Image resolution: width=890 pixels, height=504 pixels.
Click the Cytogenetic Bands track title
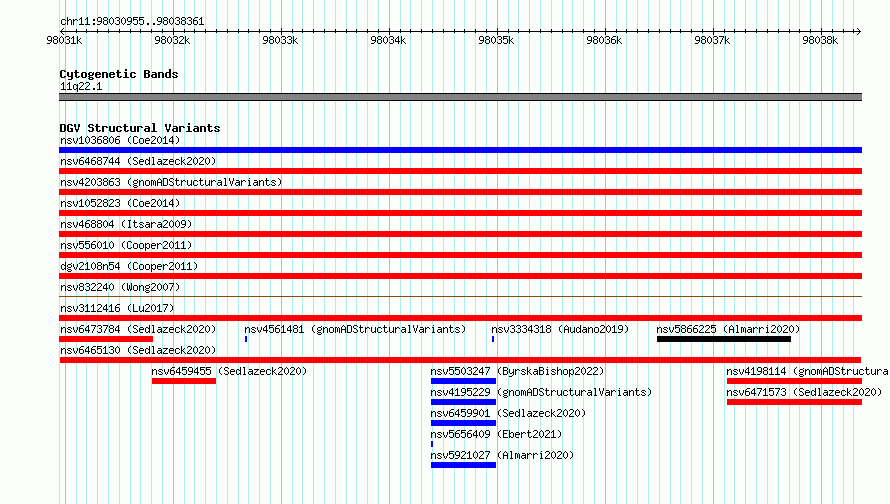119,74
